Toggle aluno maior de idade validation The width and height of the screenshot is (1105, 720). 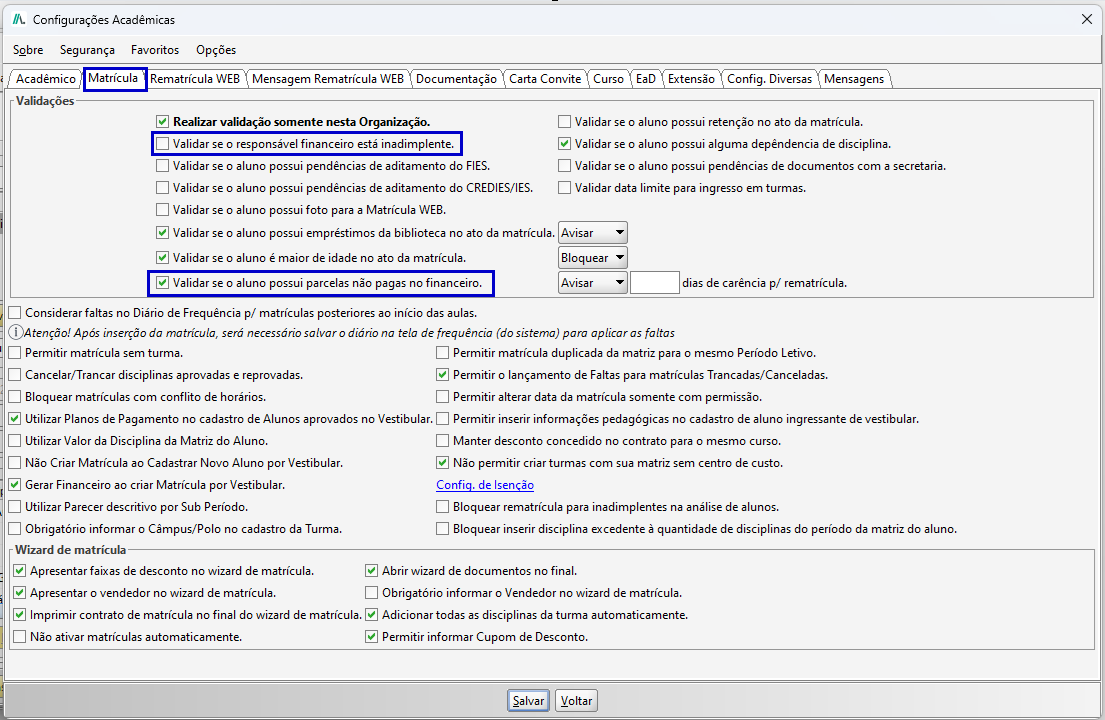click(x=162, y=258)
